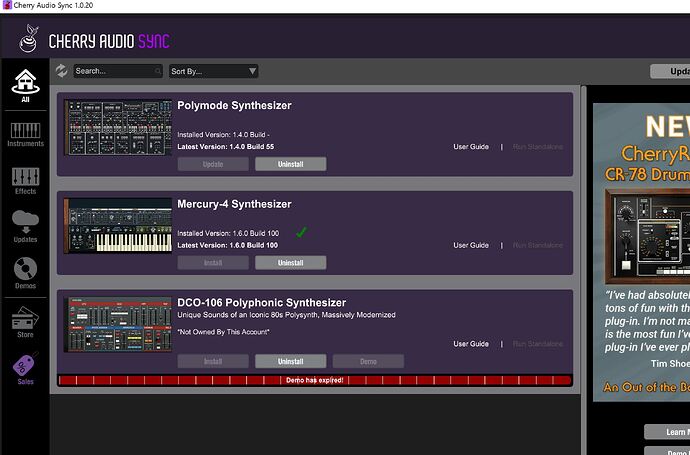Open the Mercury-4 Synthesizer User Guide
The image size is (690, 455).
pyautogui.click(x=471, y=245)
